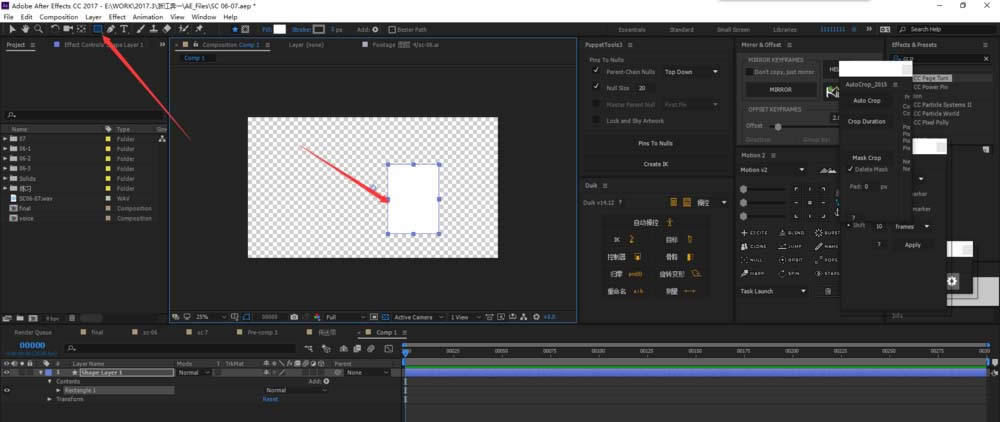Screen dimensions: 1000x422
Task: Click the white Fill color swatch
Action: pos(280,30)
